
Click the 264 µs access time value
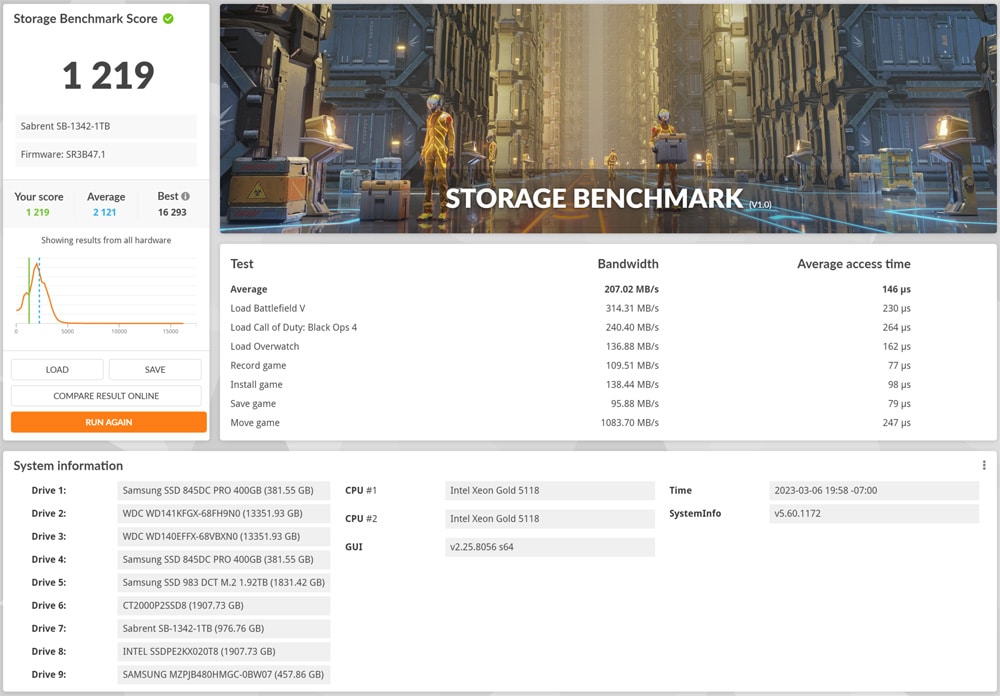point(896,327)
